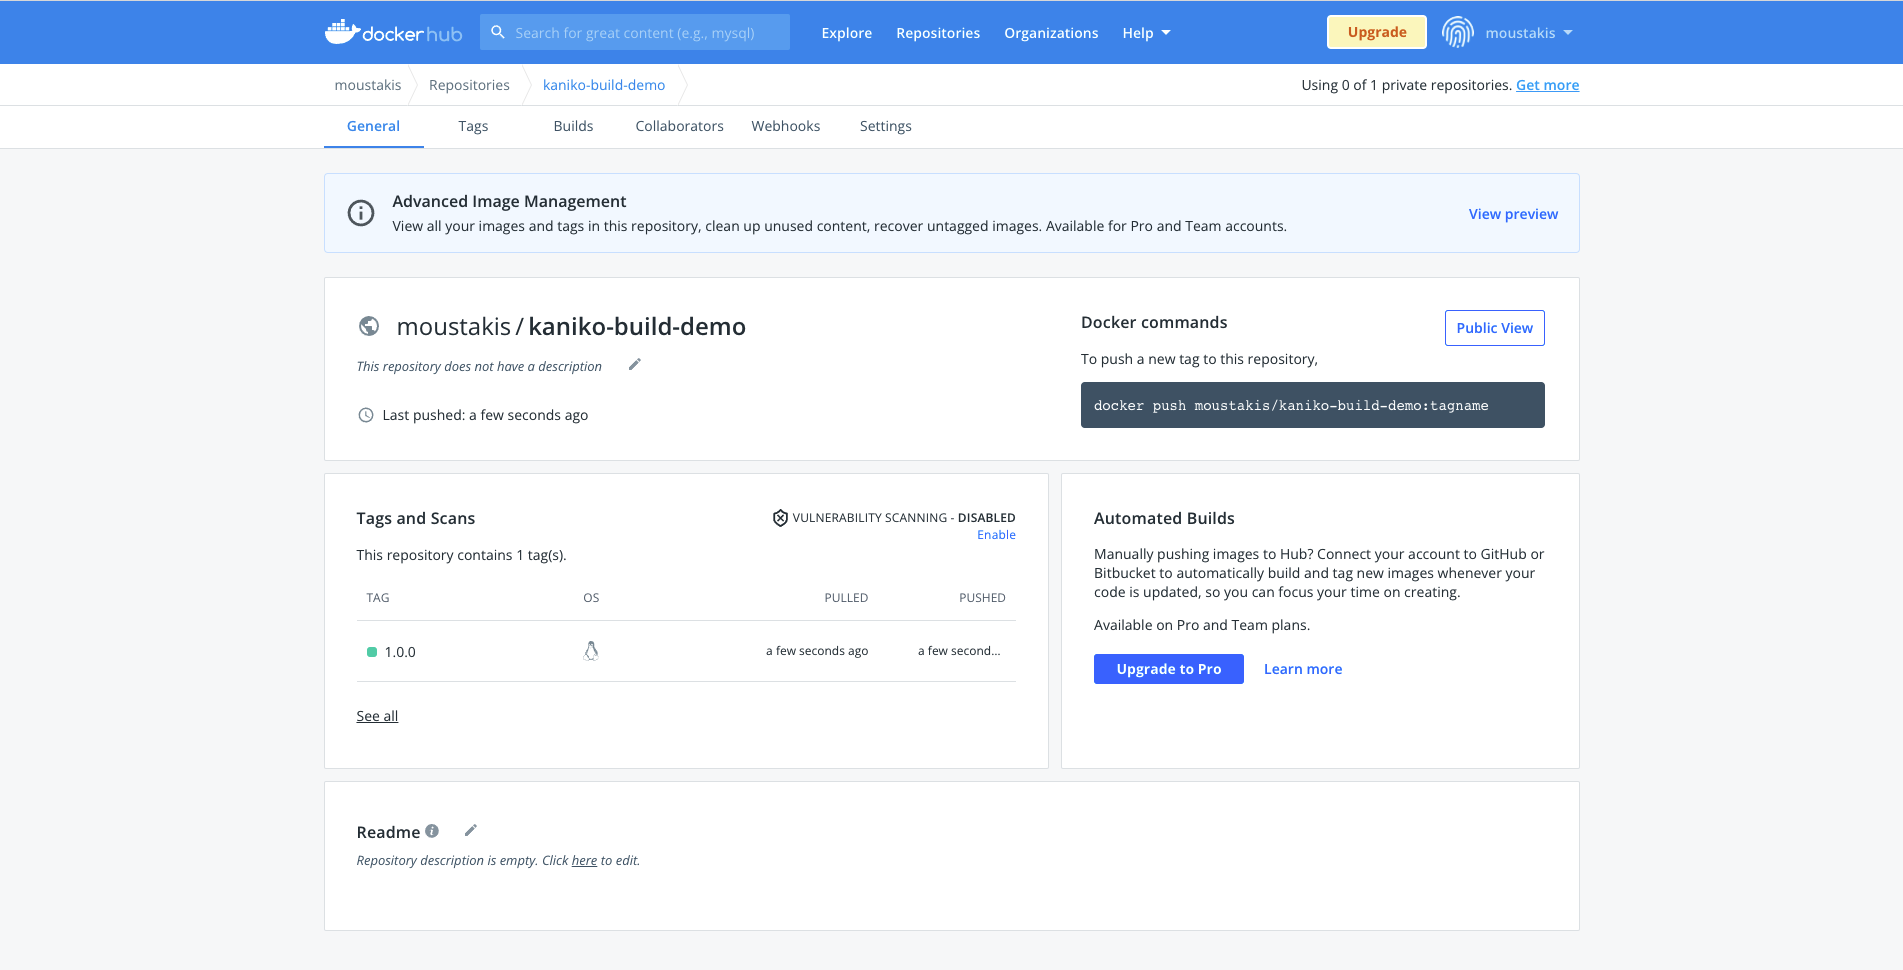Click the Repositories breadcrumb
This screenshot has width=1903, height=970.
469,85
